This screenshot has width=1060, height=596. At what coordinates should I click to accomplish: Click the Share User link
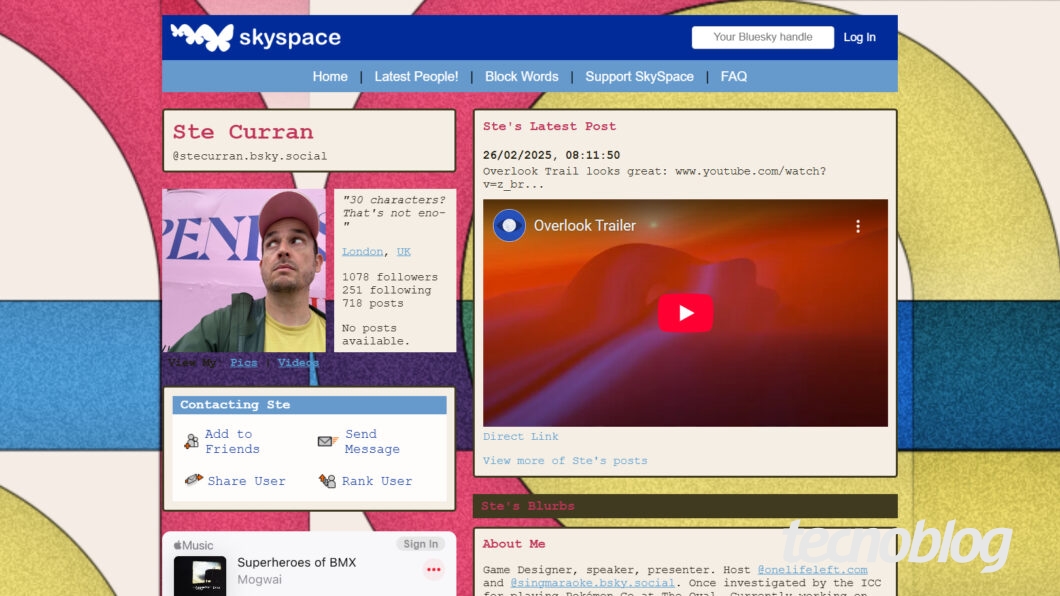(246, 480)
